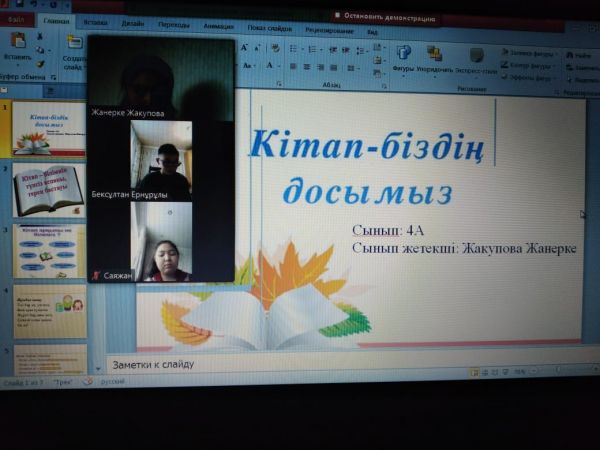
Task: Click the Остановить демонстрацию button
Action: (x=388, y=17)
